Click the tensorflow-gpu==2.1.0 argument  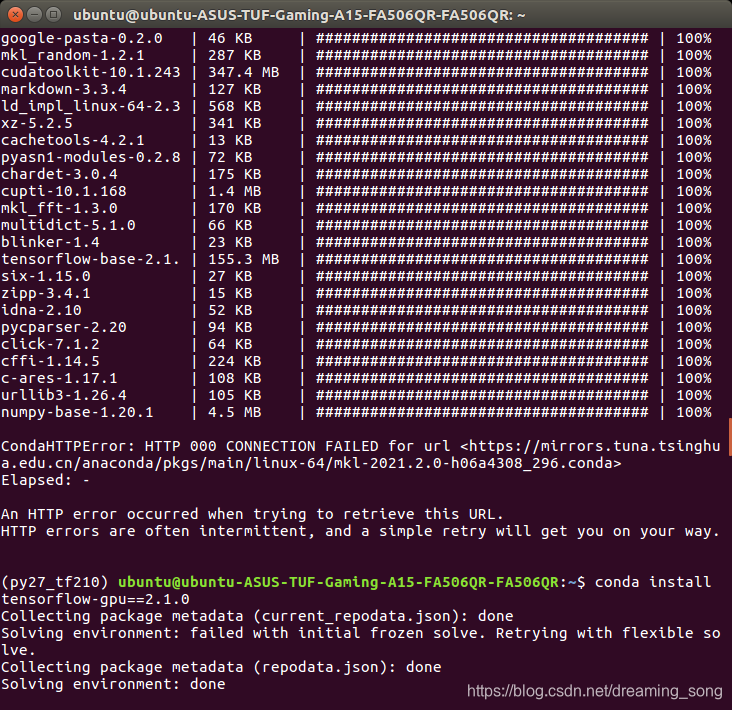coord(95,599)
